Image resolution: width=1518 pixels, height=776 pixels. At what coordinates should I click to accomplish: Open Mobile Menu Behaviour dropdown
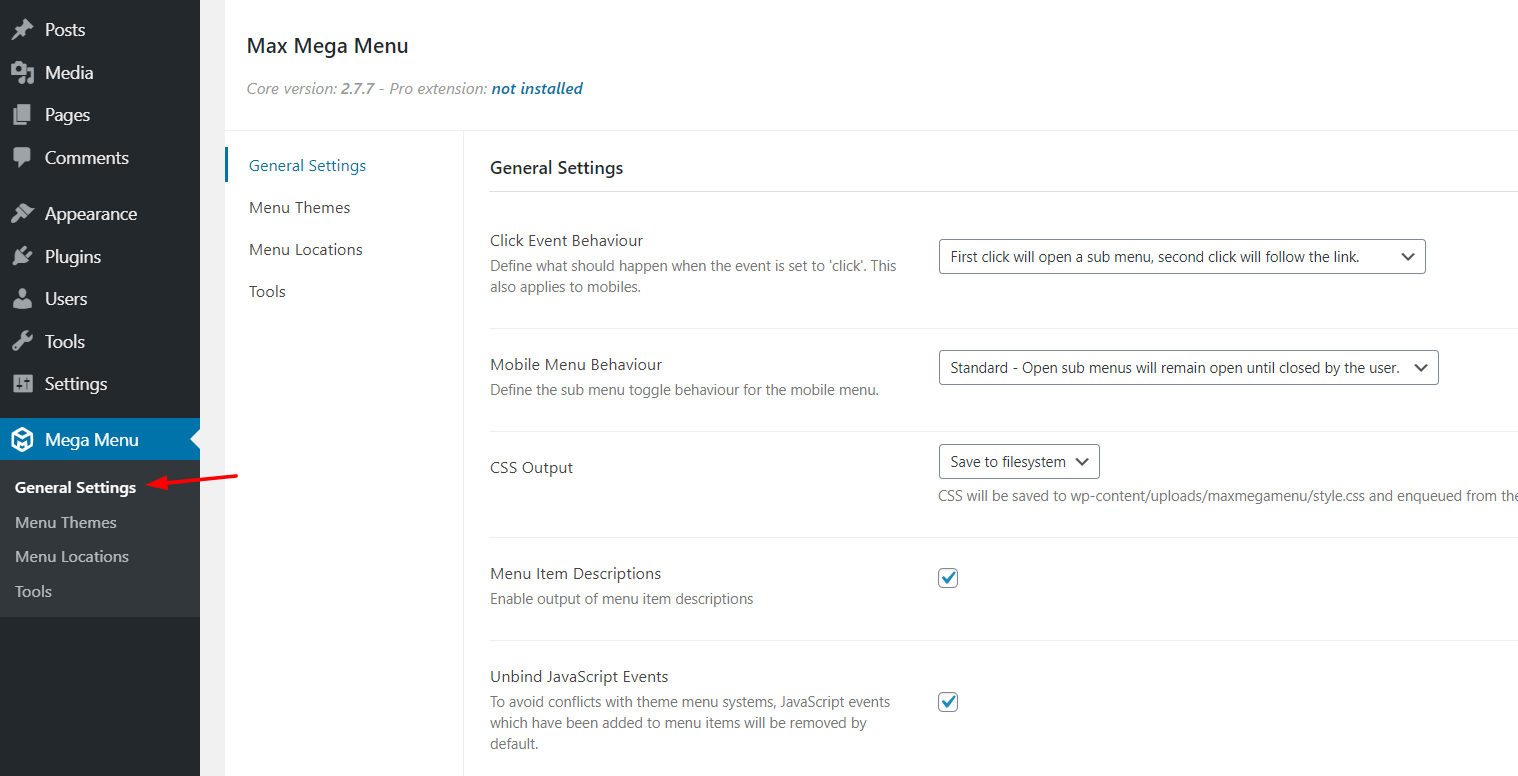[x=1189, y=368]
